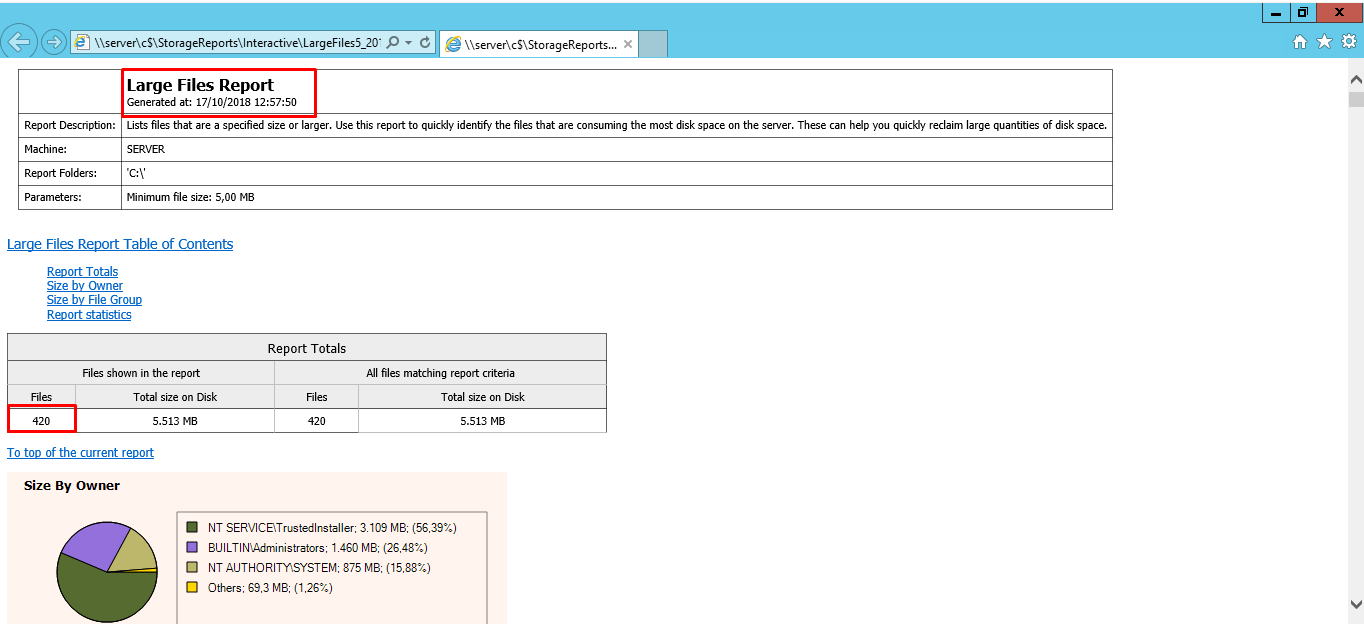Click the scrollbar down arrow
The width and height of the screenshot is (1364, 624).
pos(1356,604)
